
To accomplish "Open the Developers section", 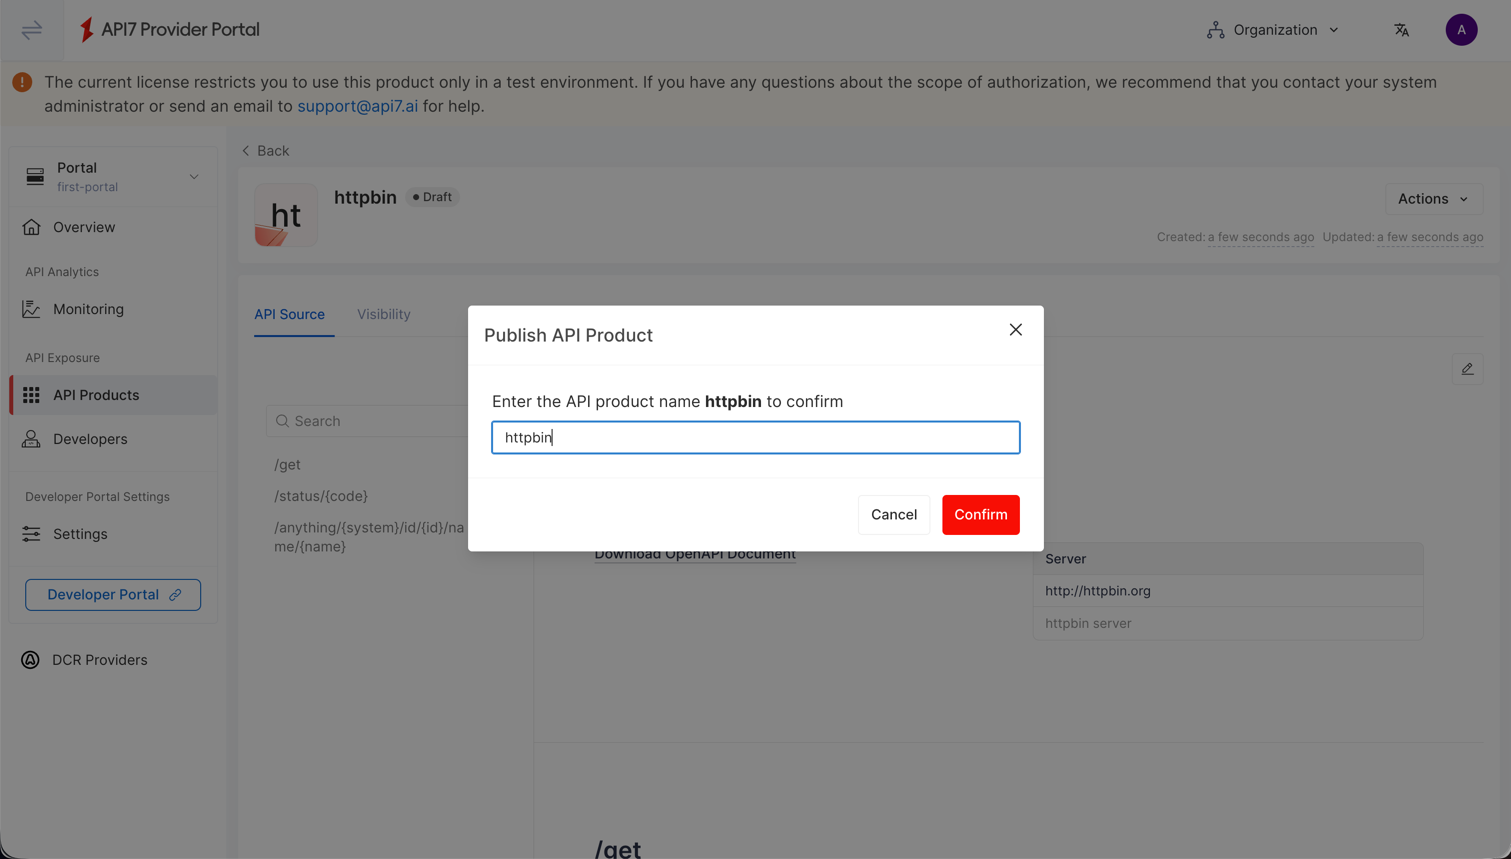I will (91, 438).
